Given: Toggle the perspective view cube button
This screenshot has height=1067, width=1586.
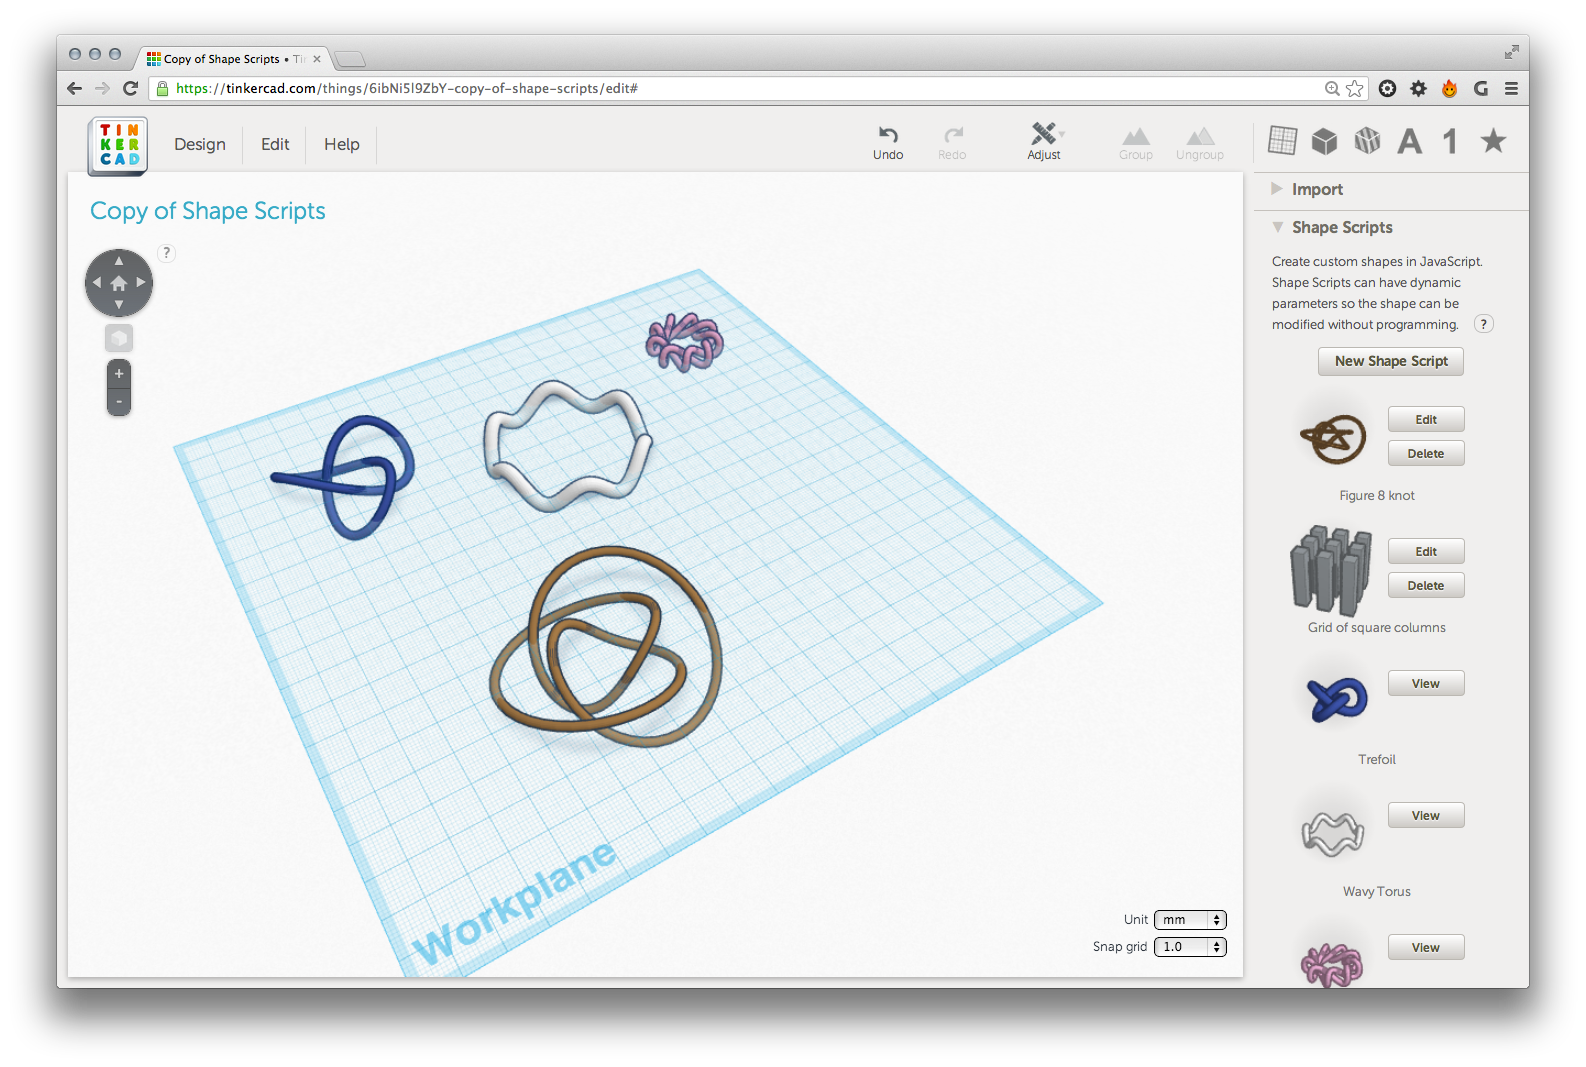Looking at the screenshot, I should tap(119, 338).
